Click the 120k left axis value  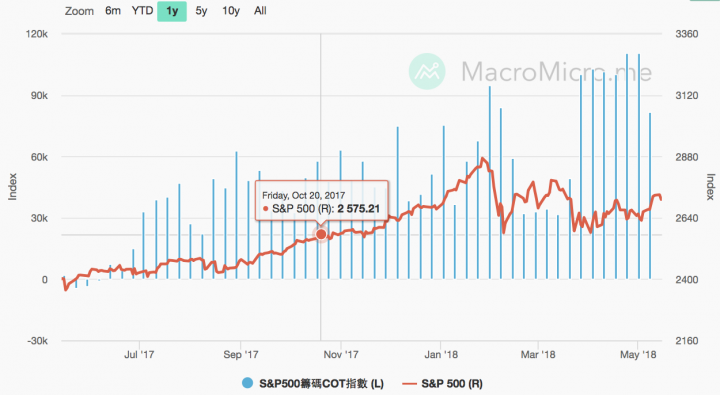pos(37,34)
